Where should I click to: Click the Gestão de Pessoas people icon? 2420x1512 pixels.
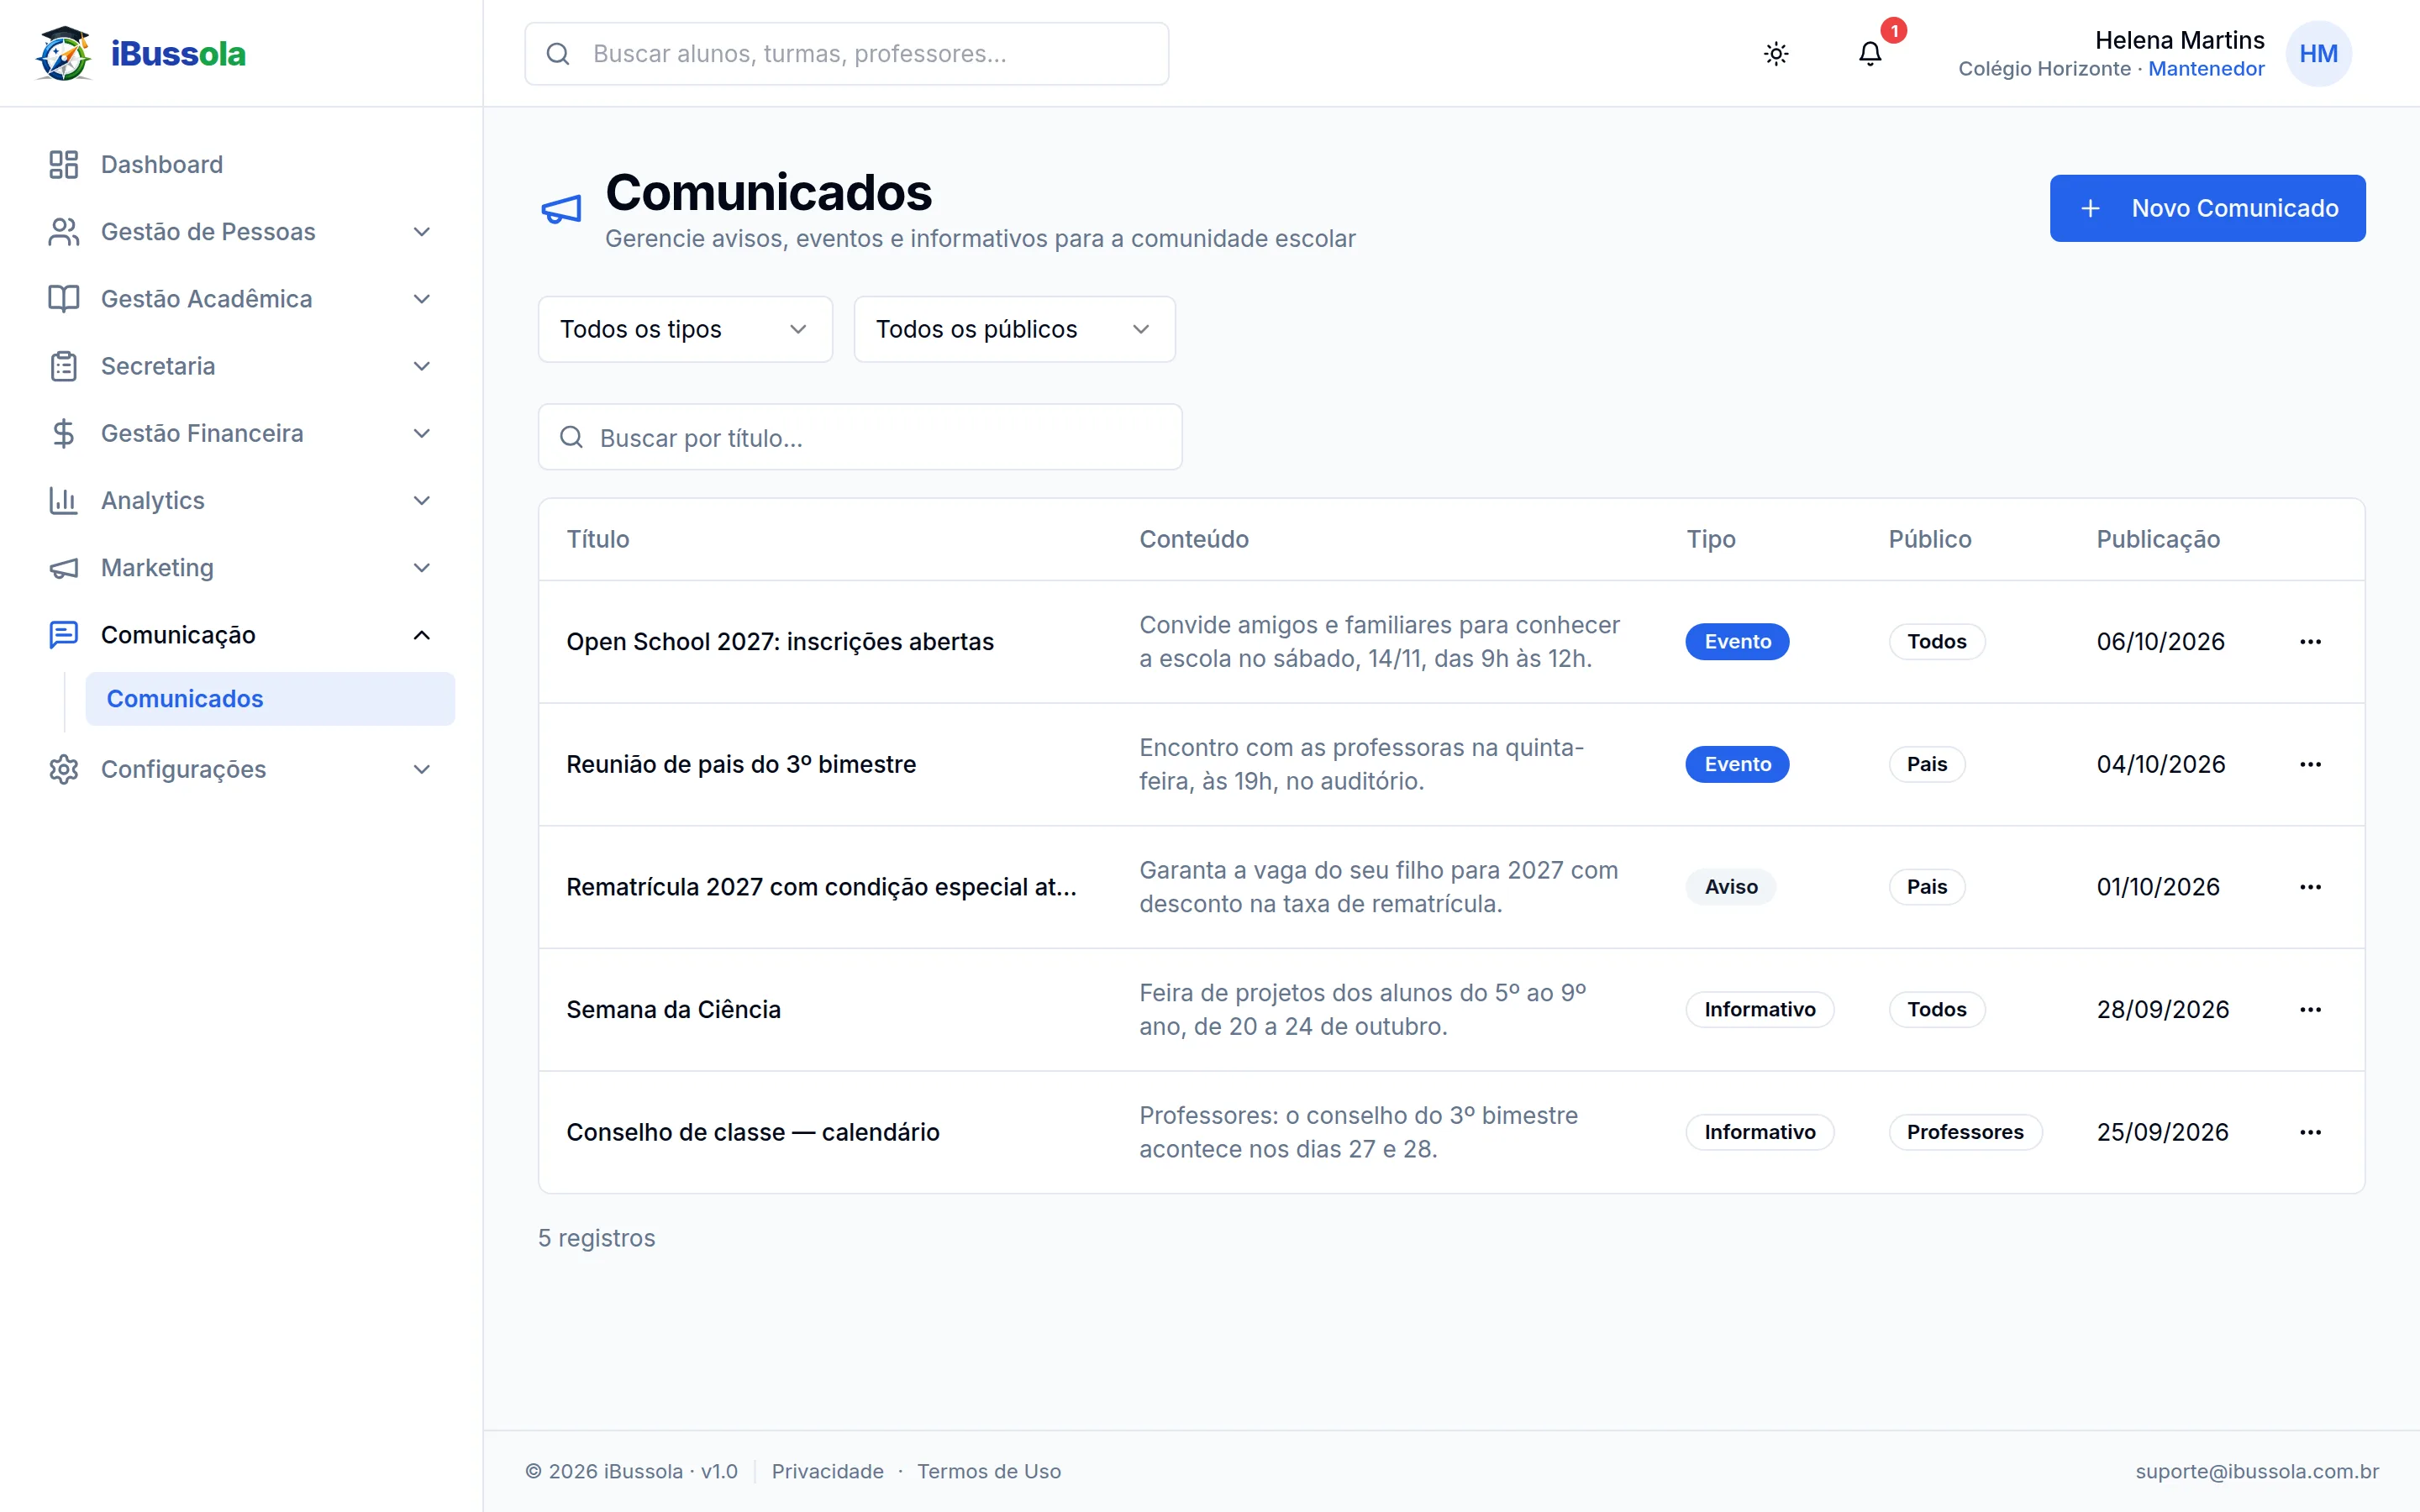64,232
